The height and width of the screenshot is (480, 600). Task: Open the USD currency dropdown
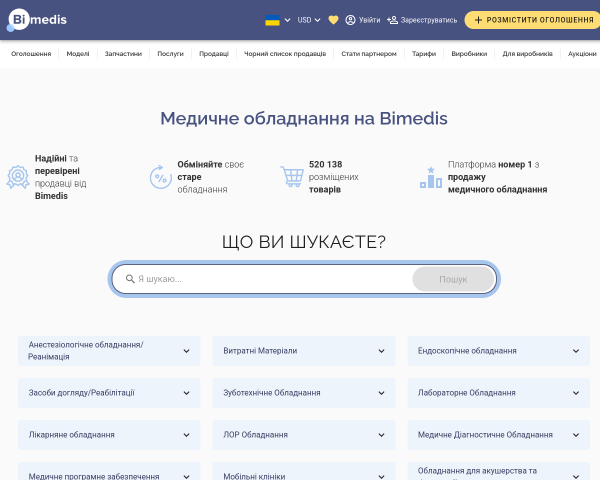[x=309, y=20]
